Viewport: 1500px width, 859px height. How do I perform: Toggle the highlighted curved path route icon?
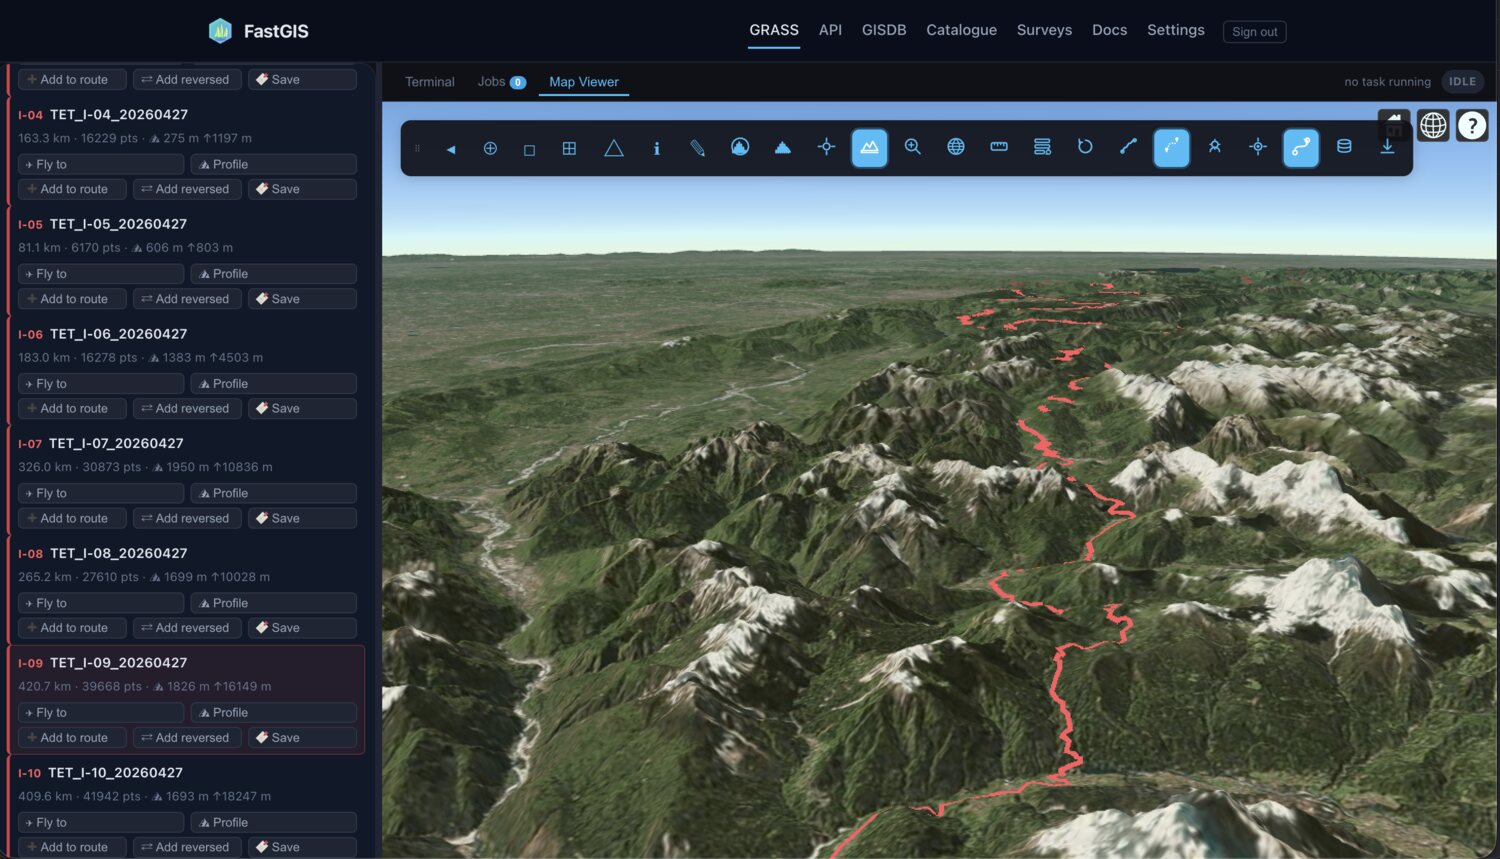(x=1301, y=147)
